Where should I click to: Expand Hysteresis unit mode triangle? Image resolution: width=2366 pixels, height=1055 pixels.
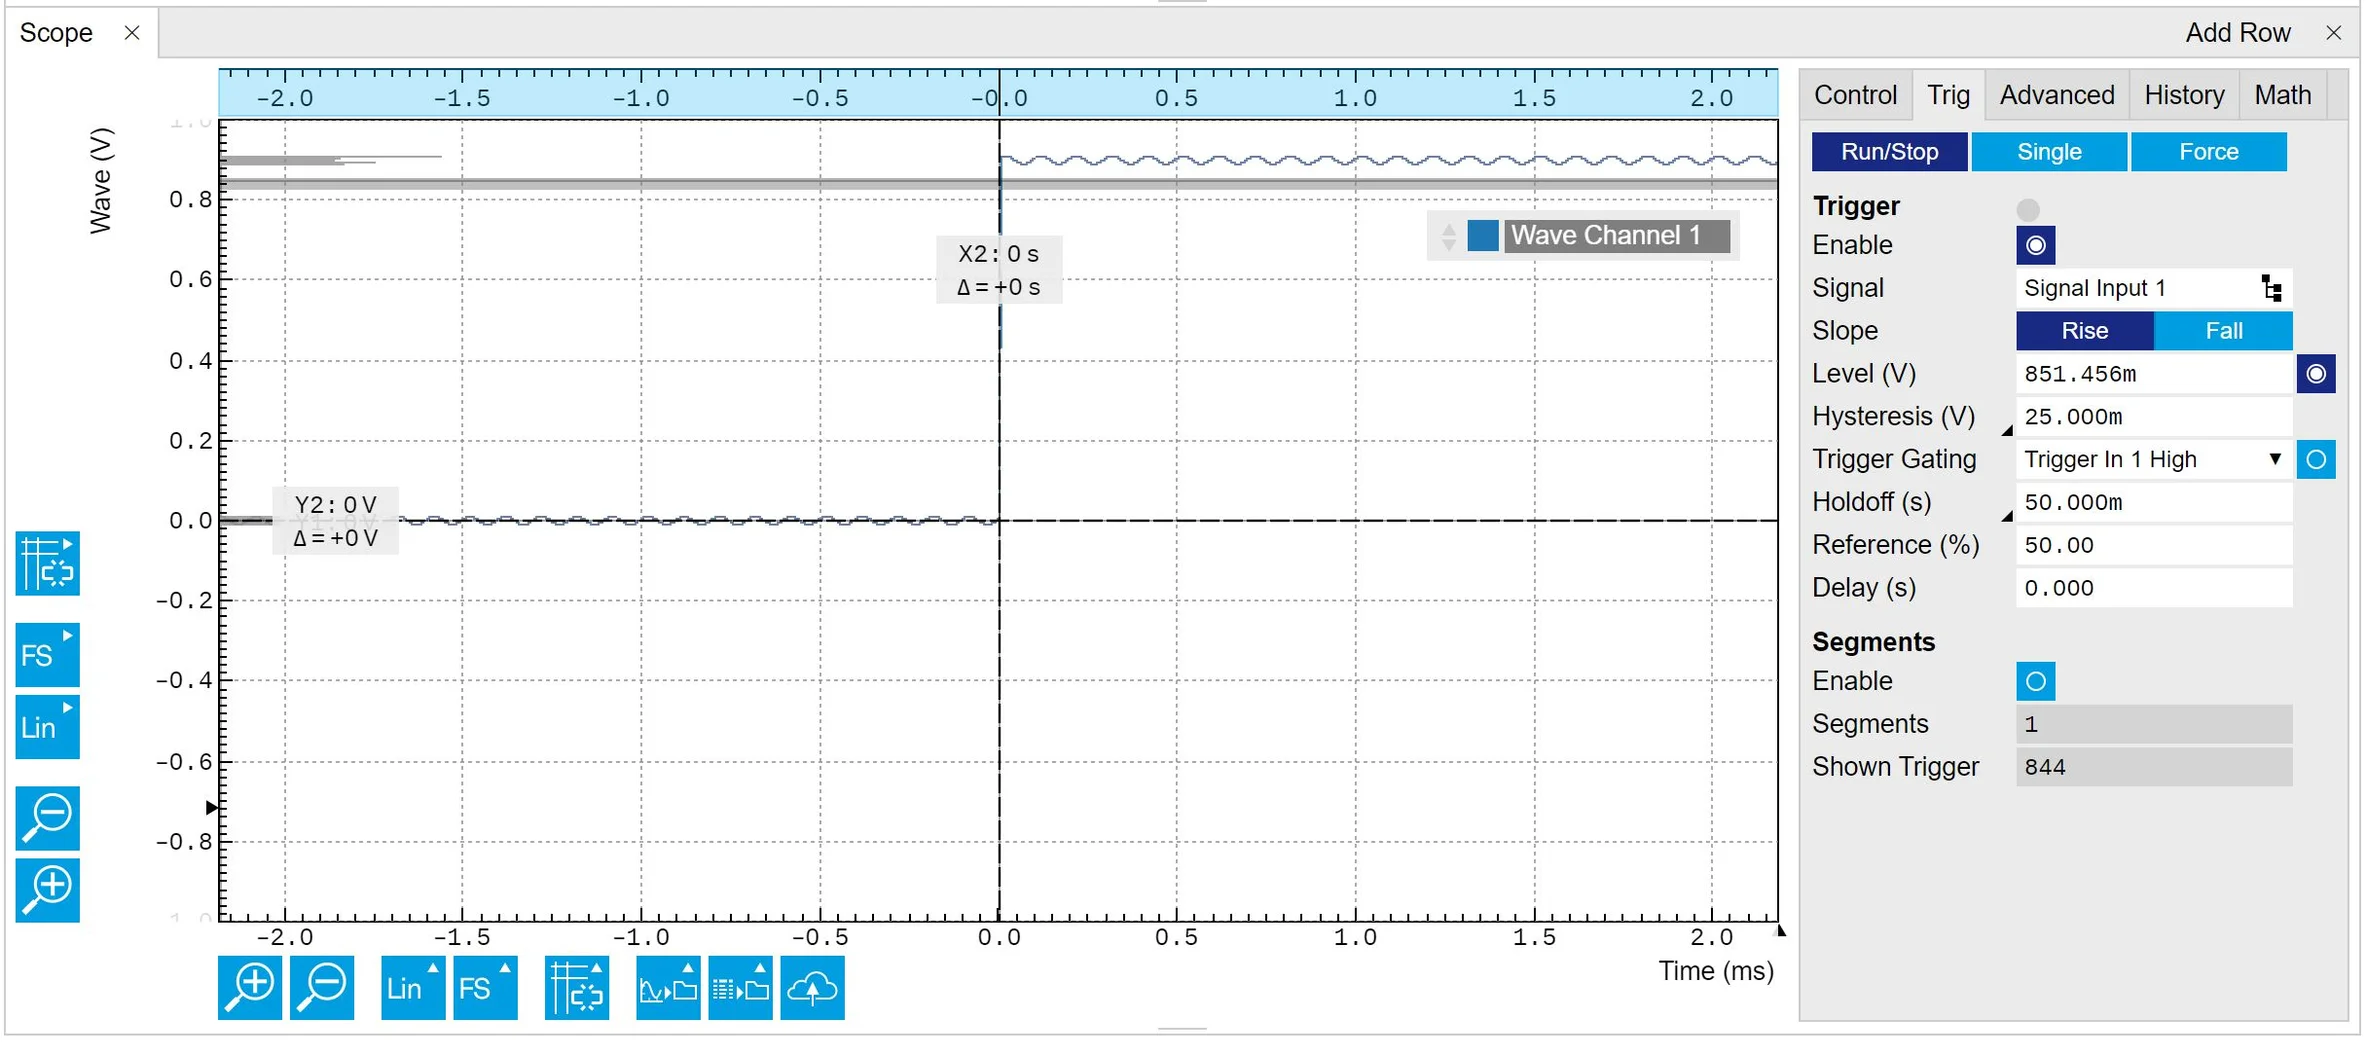tap(2005, 430)
